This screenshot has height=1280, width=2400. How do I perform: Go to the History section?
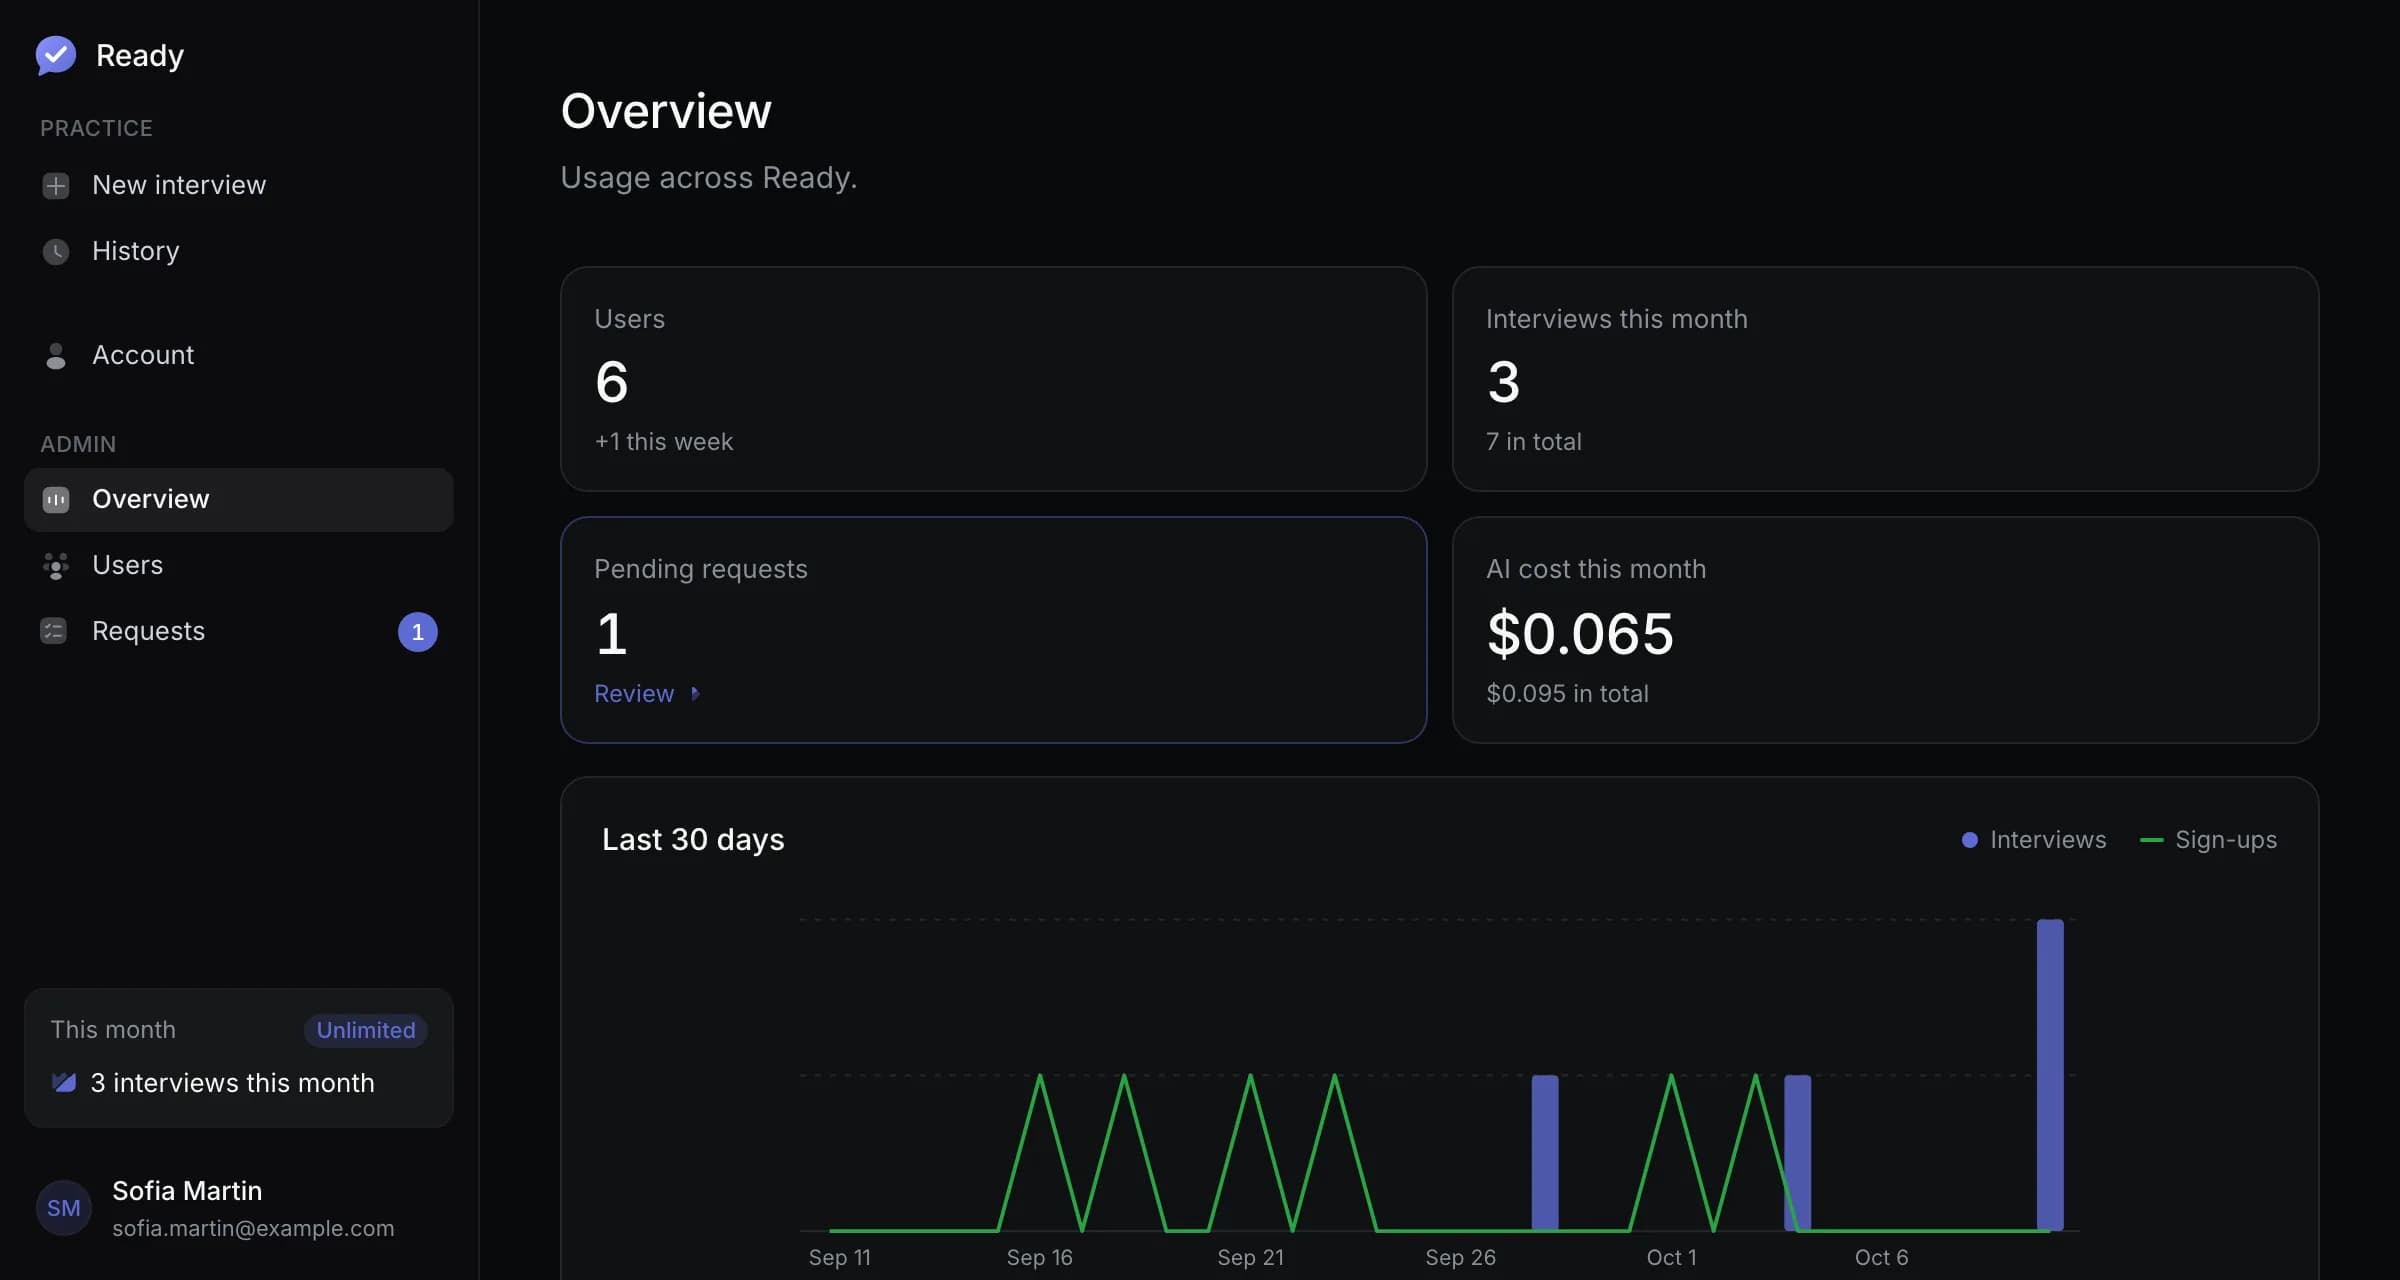coord(239,251)
